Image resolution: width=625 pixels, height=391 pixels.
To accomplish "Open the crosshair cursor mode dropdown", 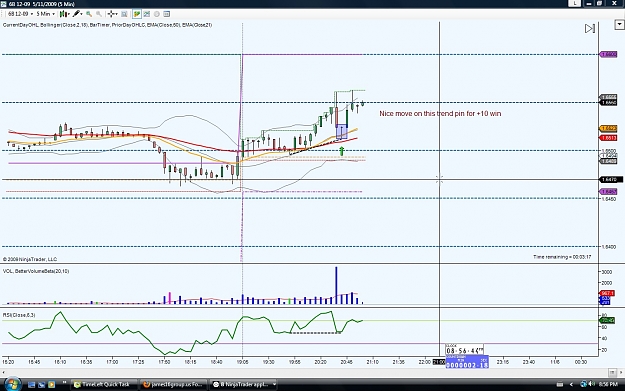I will pyautogui.click(x=112, y=14).
